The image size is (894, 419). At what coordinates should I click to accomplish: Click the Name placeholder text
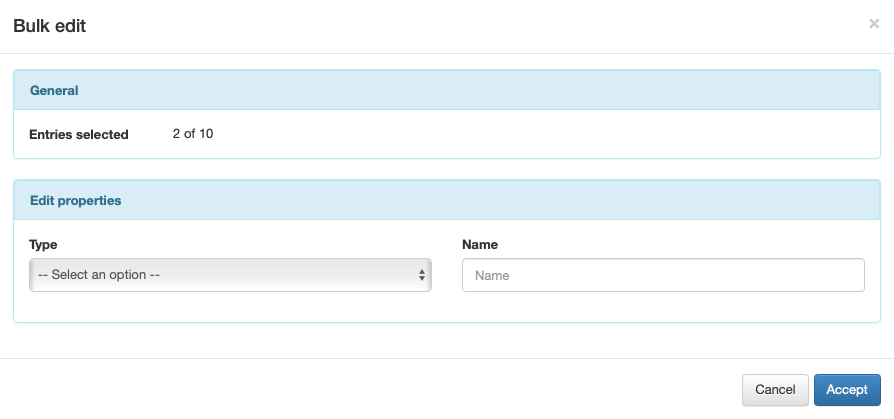492,275
